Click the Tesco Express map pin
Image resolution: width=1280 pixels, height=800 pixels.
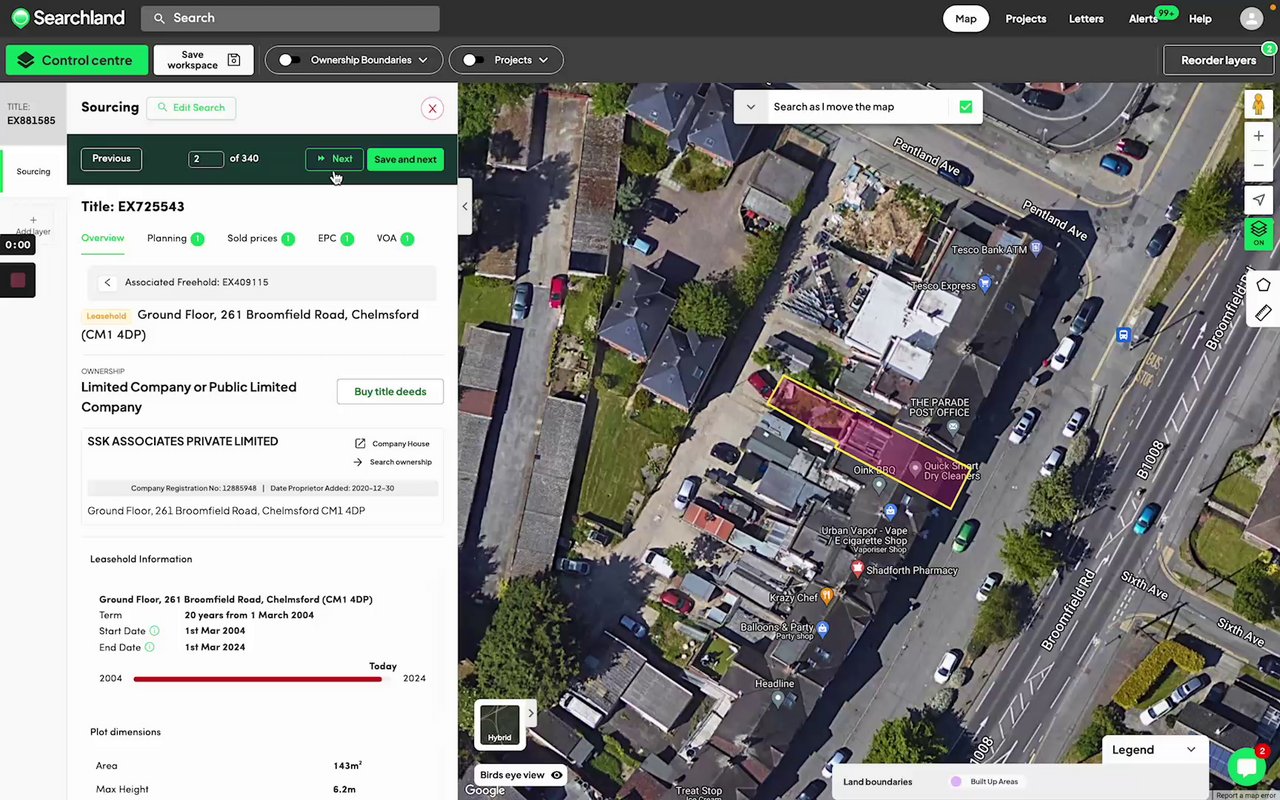[986, 285]
